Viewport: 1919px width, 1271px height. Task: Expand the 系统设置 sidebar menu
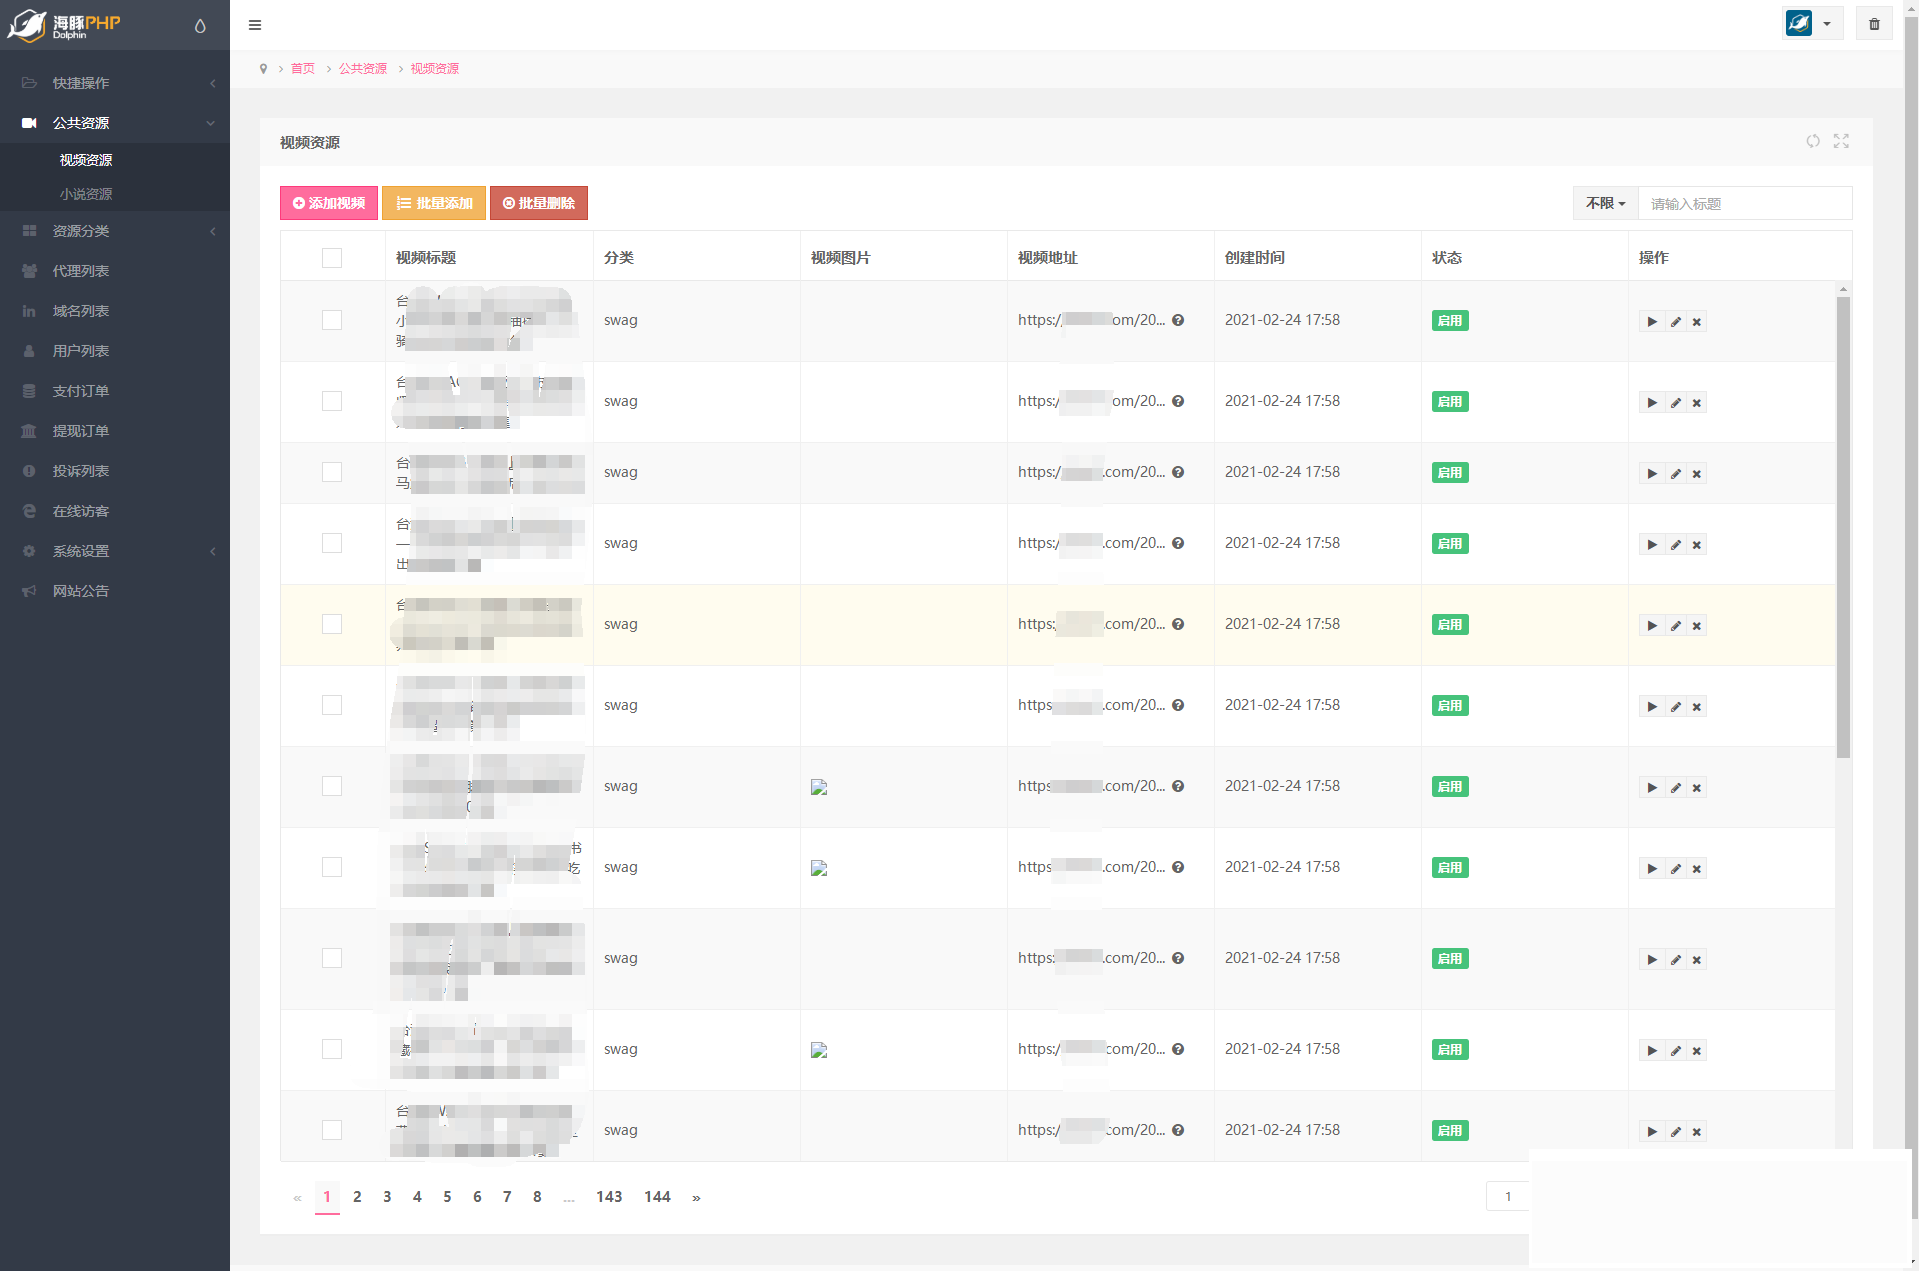click(115, 551)
